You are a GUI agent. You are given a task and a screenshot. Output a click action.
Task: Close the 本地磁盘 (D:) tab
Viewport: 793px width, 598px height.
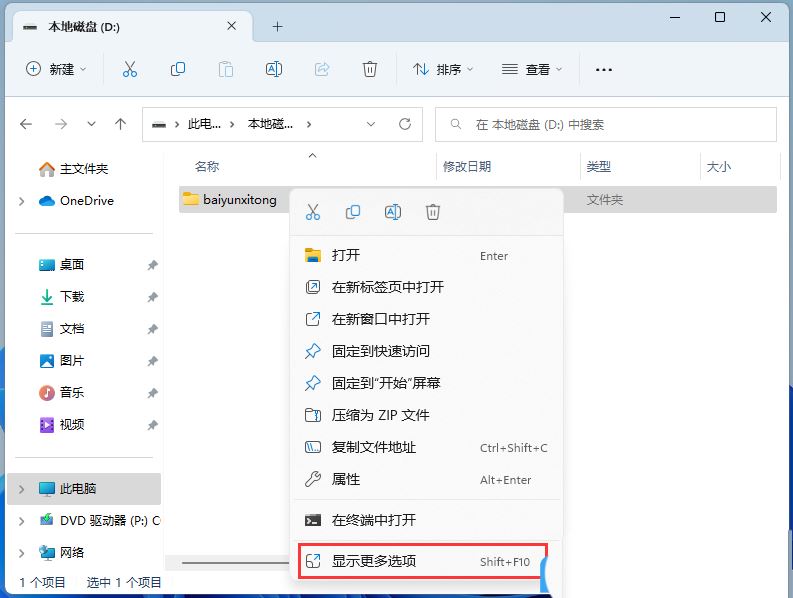pos(231,26)
